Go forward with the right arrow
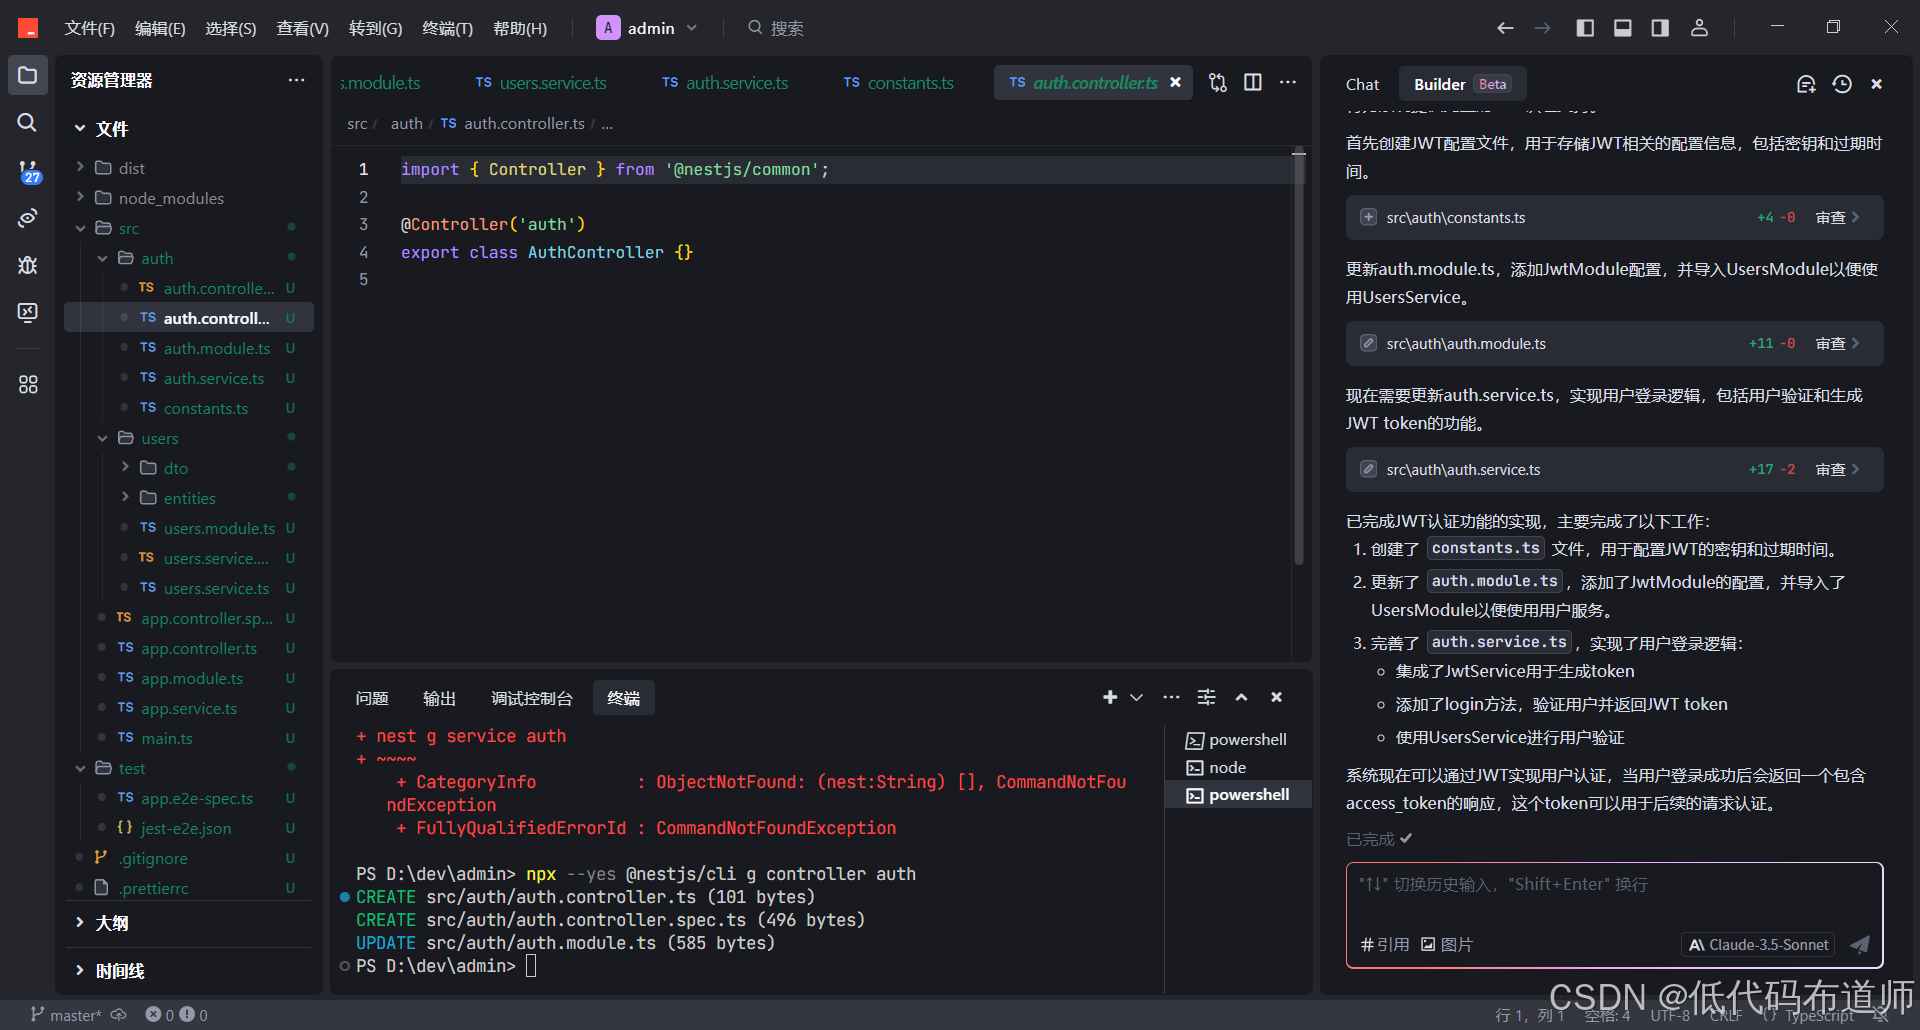The height and width of the screenshot is (1030, 1920). (x=1543, y=28)
